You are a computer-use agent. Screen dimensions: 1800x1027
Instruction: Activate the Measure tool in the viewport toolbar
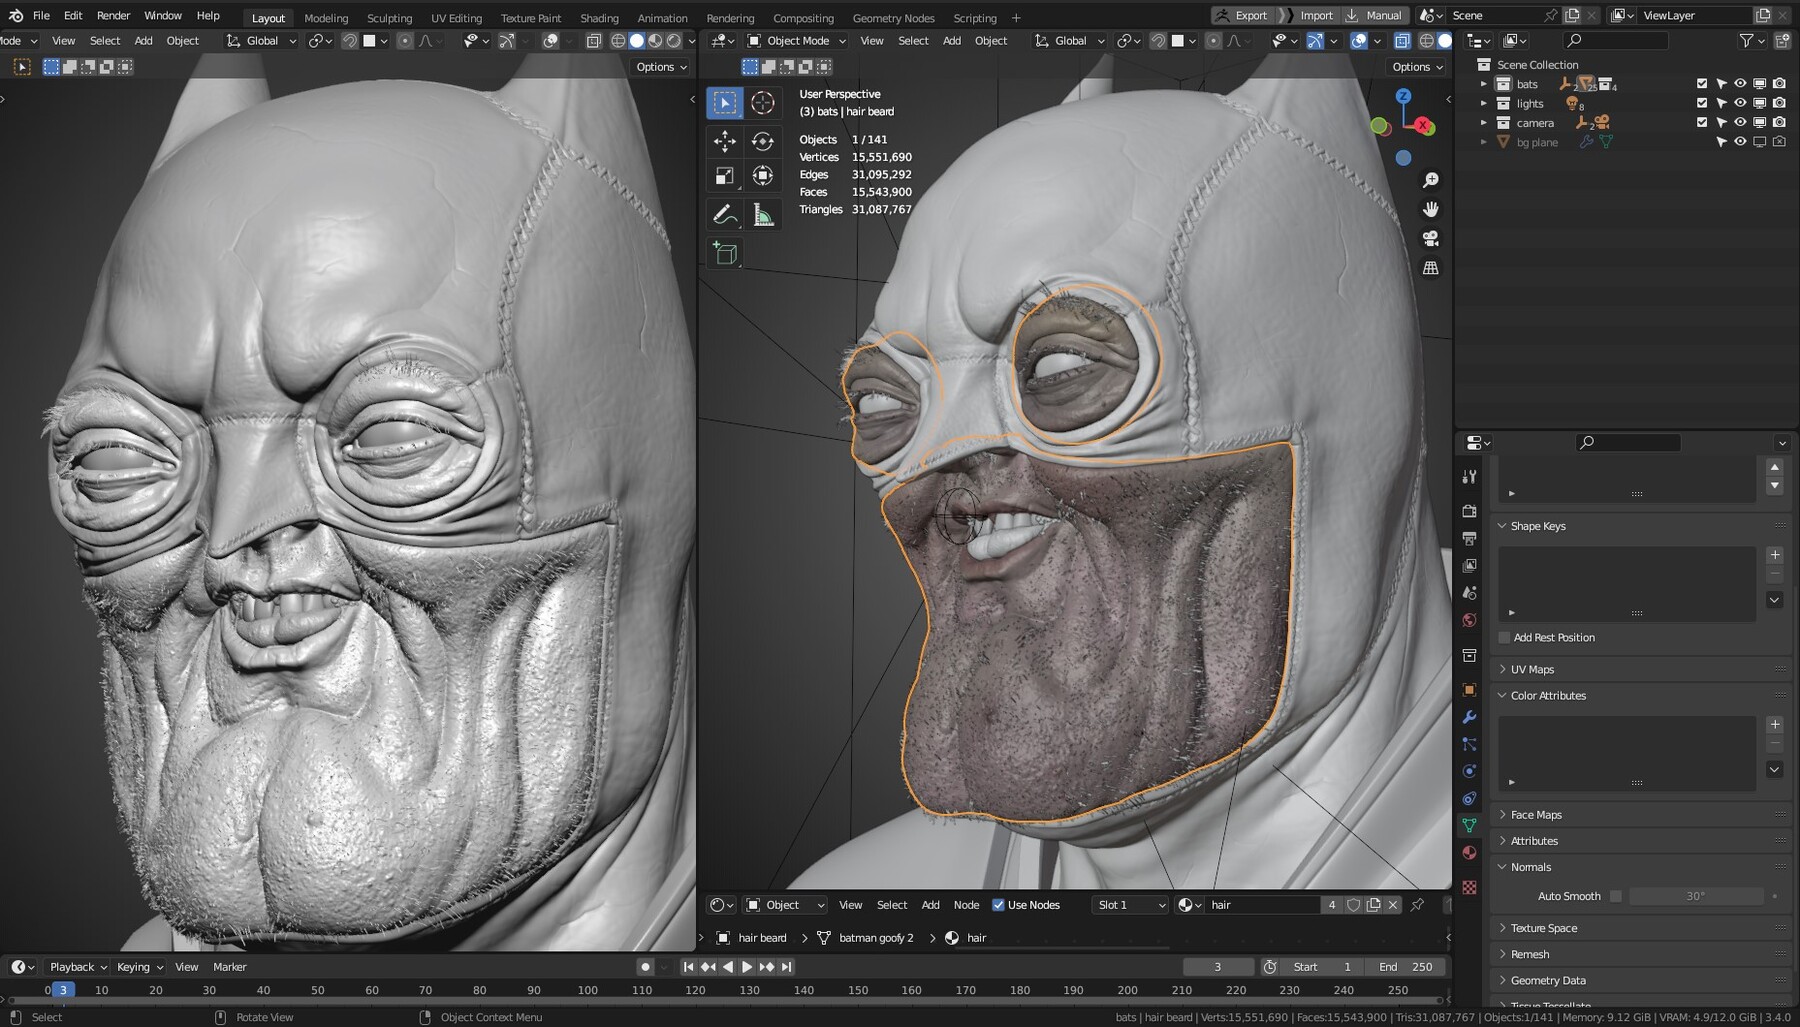pos(763,214)
